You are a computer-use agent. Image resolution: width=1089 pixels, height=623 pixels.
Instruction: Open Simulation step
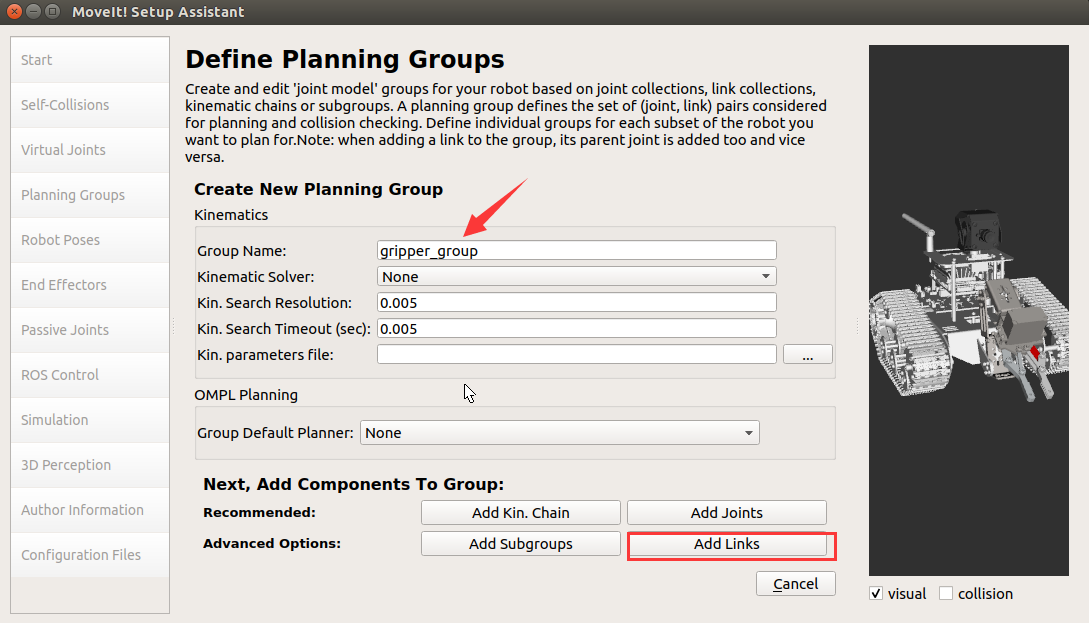[x=90, y=420]
